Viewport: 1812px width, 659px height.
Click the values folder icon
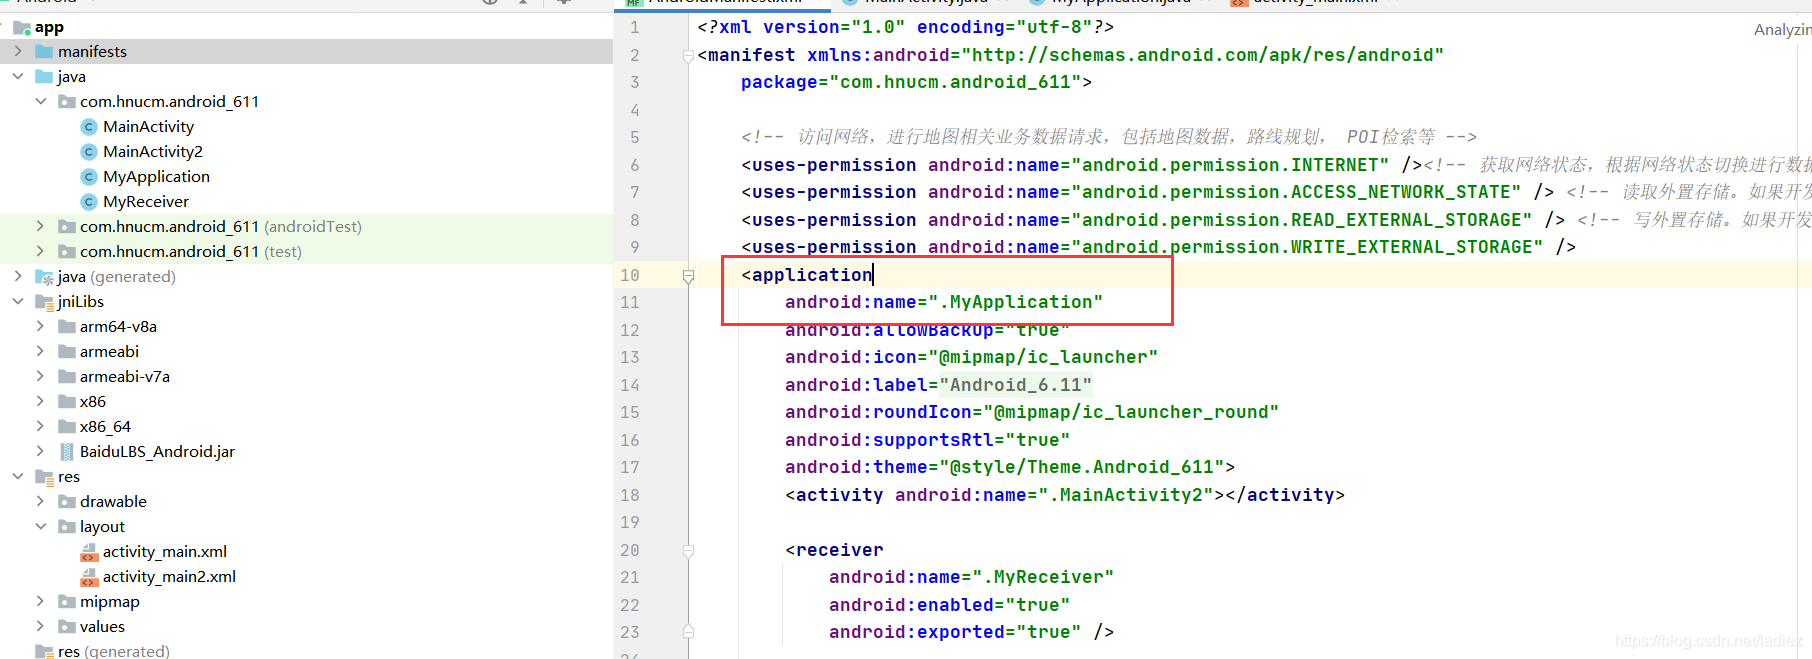67,626
